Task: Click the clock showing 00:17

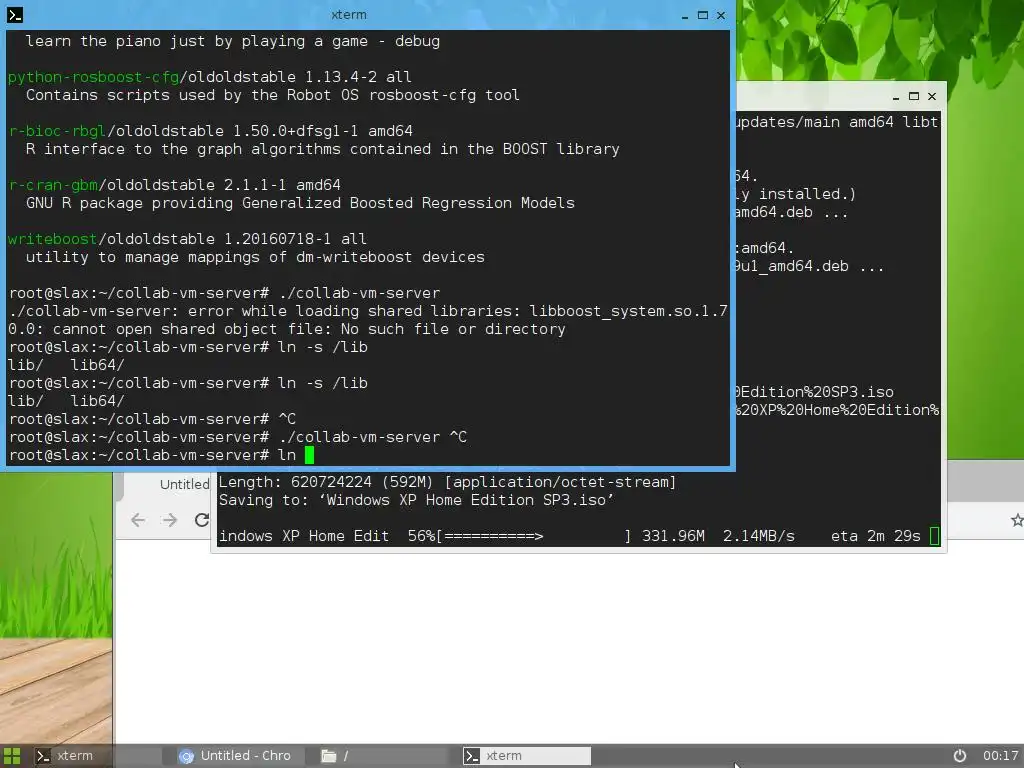Action: [1000, 756]
